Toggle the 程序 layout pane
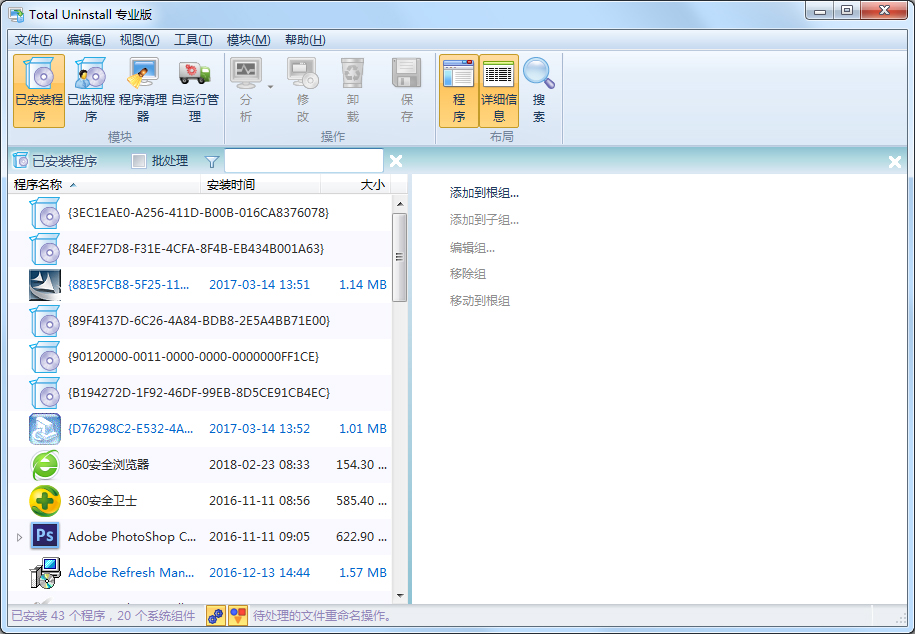This screenshot has width=915, height=634. pos(459,91)
